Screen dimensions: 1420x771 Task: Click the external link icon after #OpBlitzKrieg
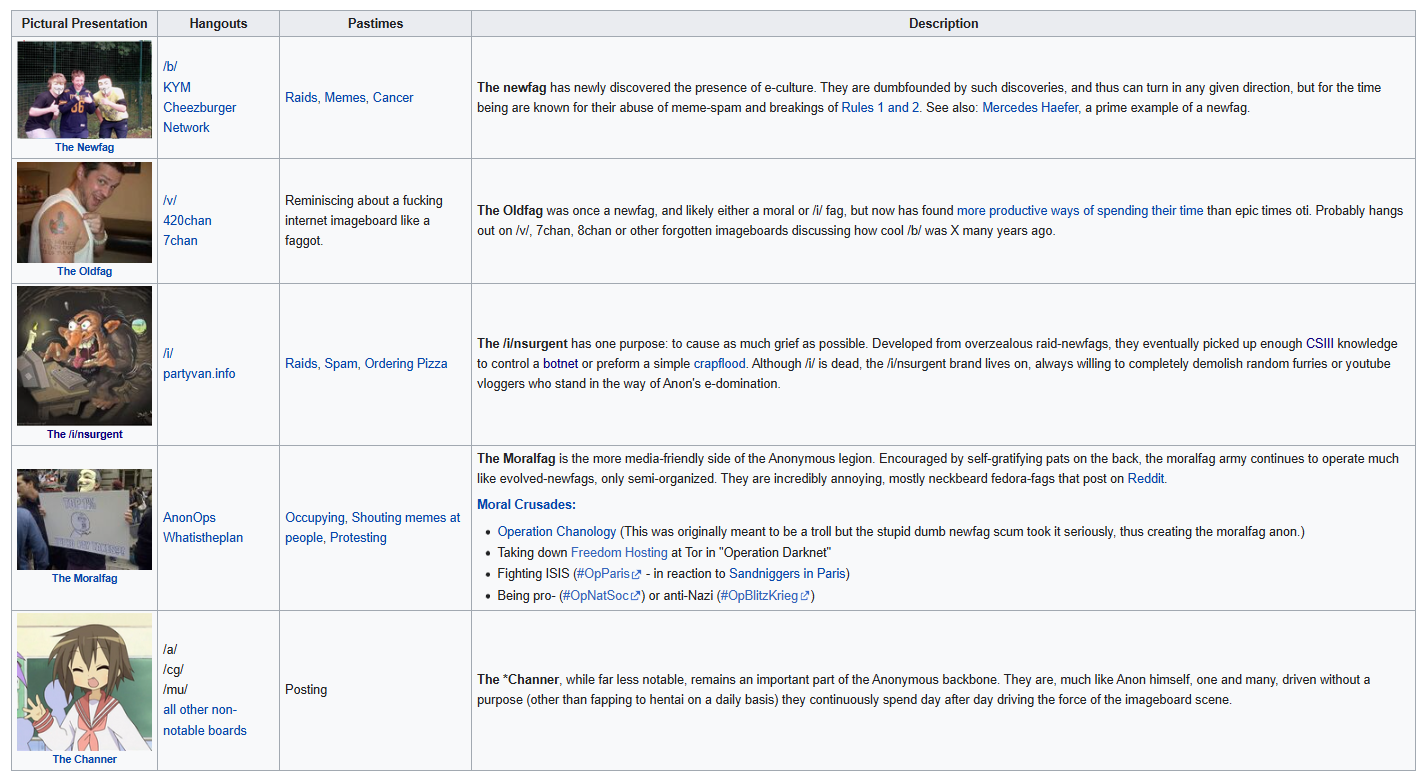point(806,597)
